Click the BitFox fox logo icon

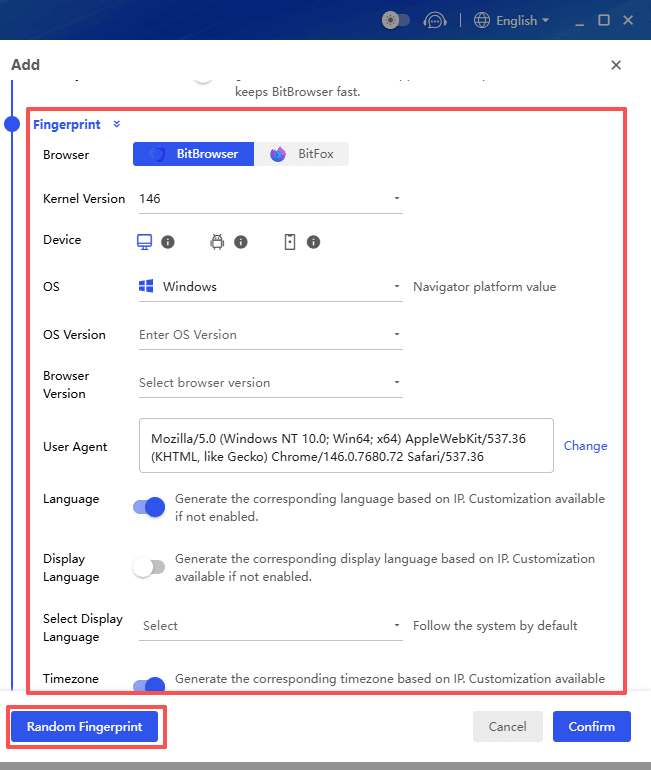pos(278,154)
